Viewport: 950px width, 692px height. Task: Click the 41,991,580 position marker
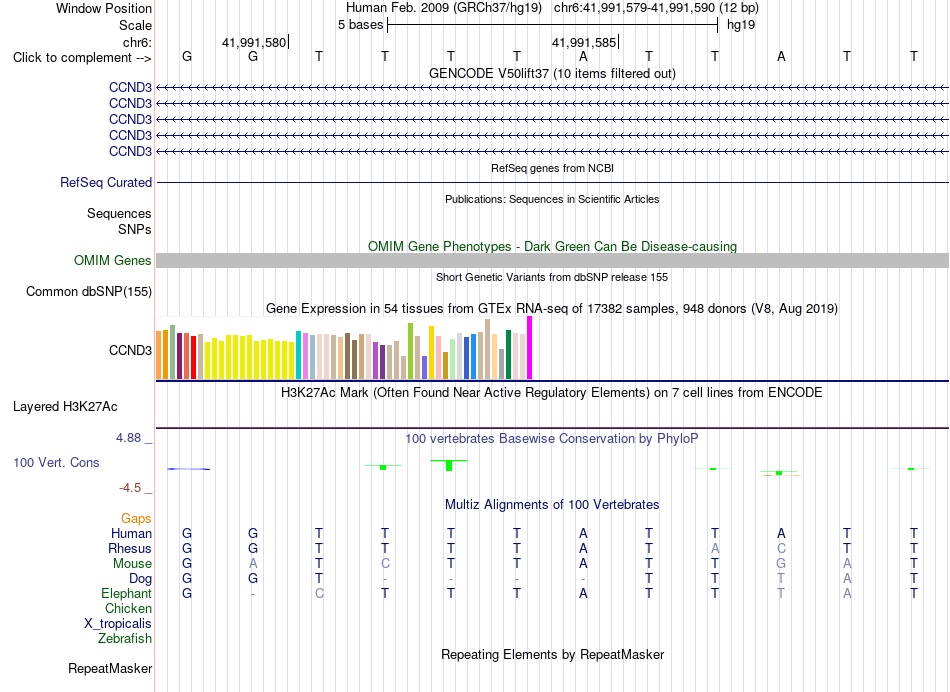(x=254, y=42)
